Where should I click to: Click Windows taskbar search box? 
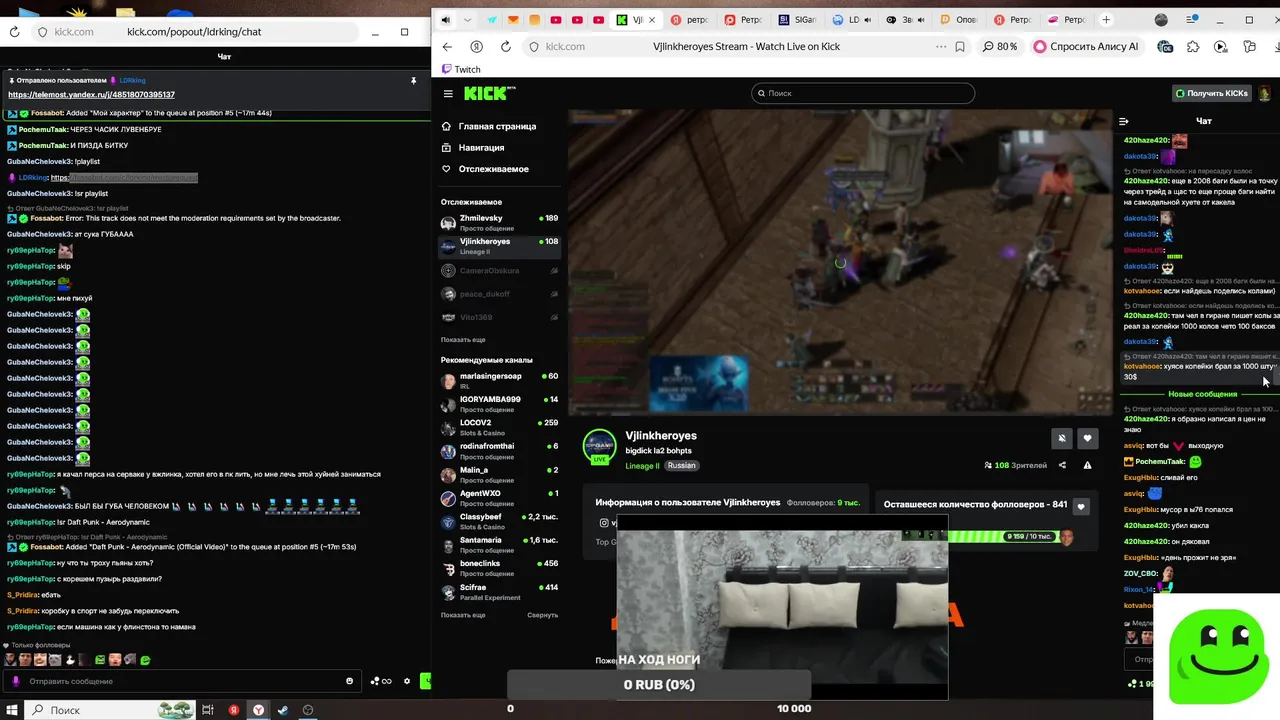(110, 710)
